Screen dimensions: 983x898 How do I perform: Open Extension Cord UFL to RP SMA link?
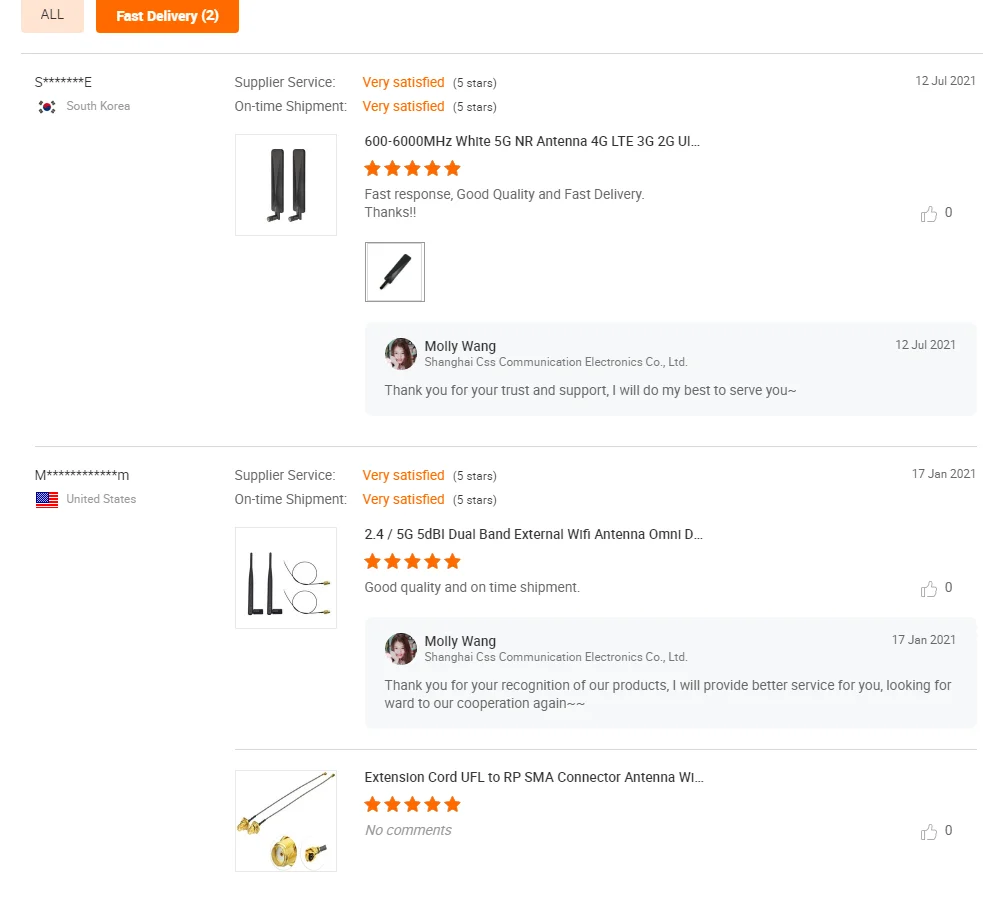pos(534,778)
